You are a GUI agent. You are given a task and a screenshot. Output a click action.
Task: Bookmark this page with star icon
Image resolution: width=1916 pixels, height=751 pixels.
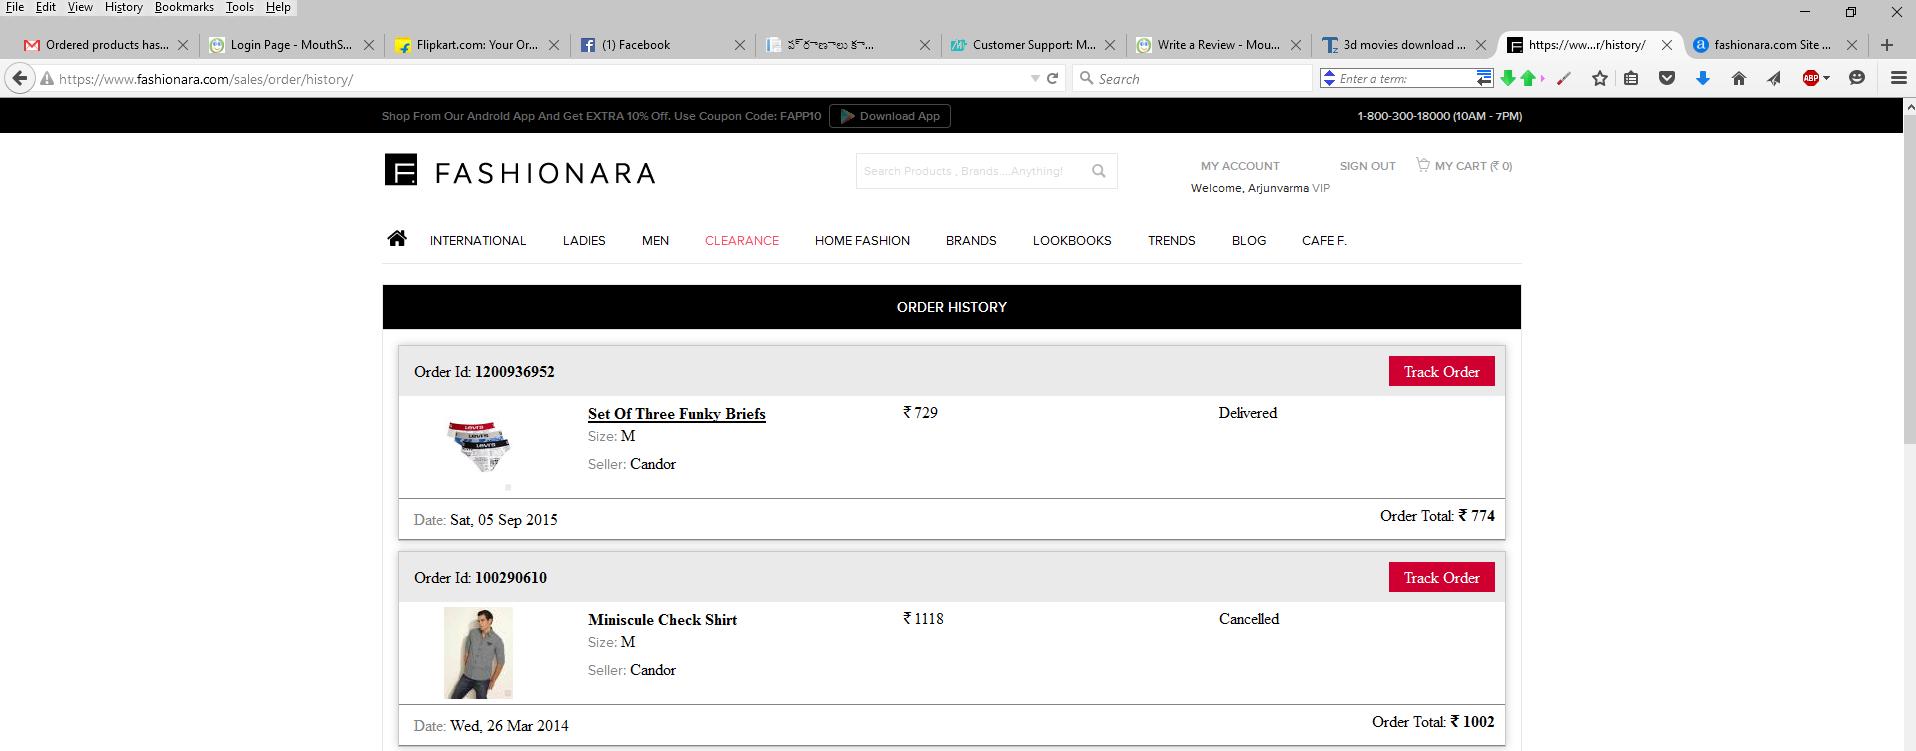(1599, 78)
